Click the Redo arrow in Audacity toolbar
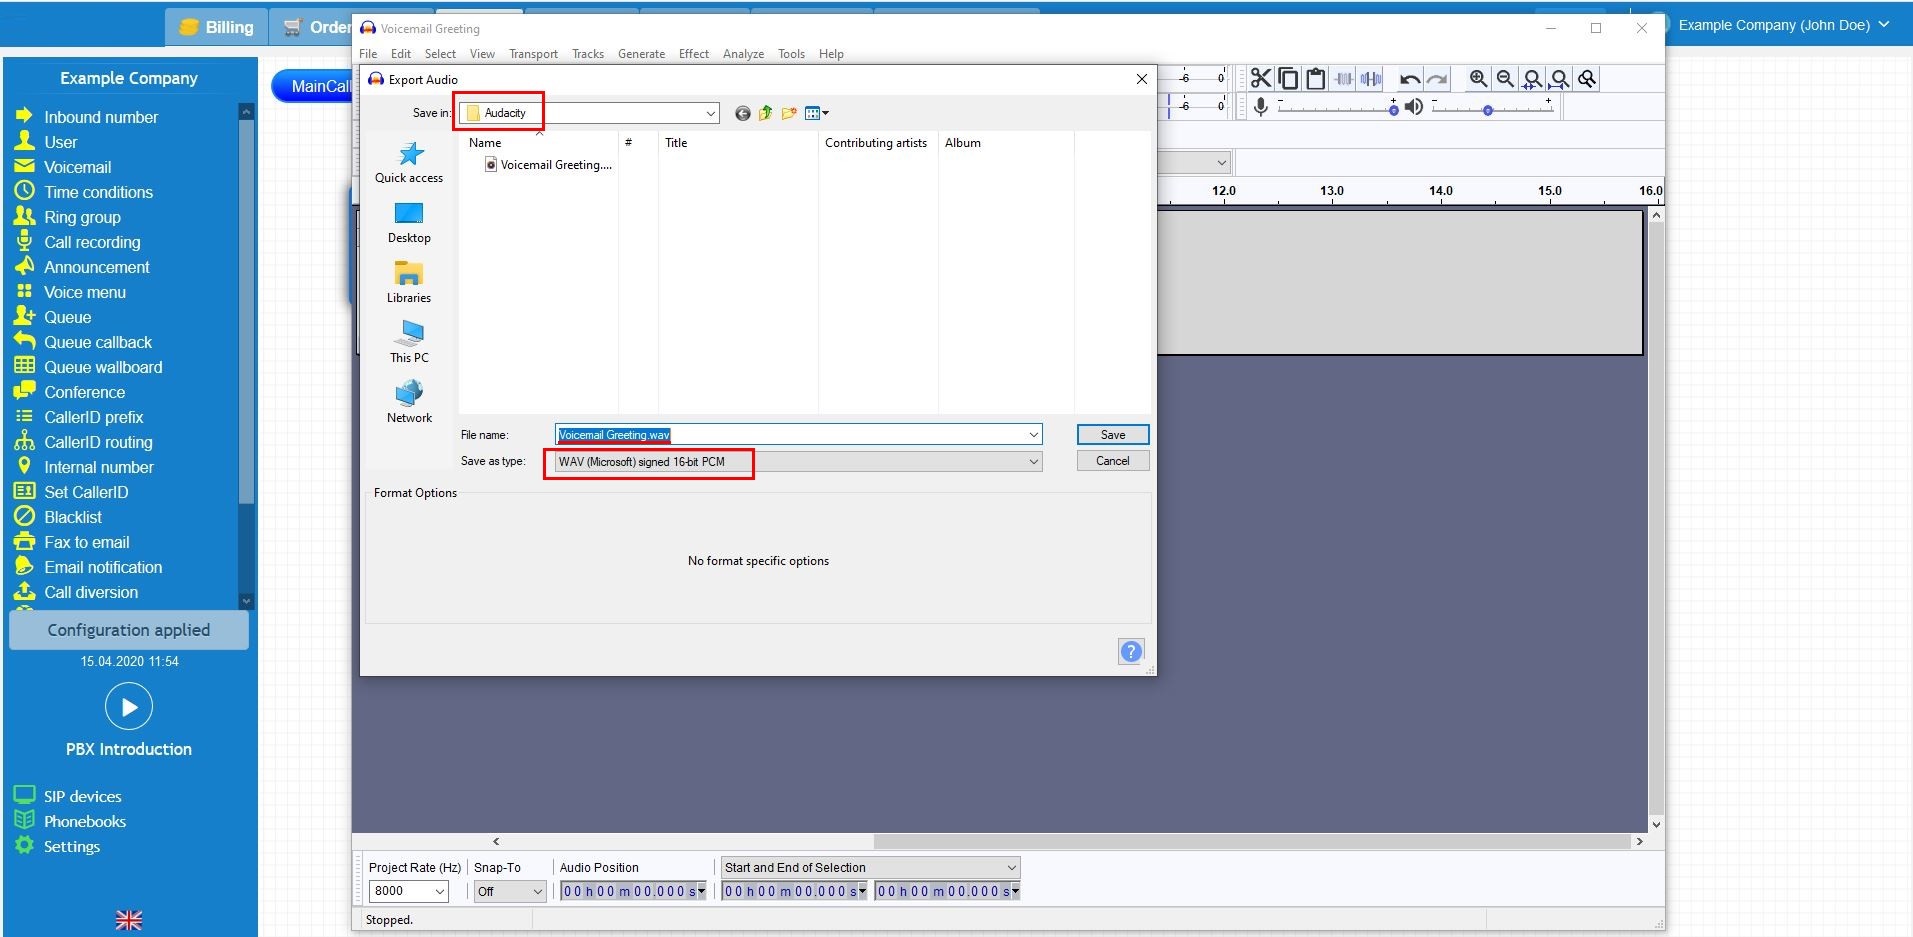Viewport: 1913px width, 937px height. [1437, 79]
